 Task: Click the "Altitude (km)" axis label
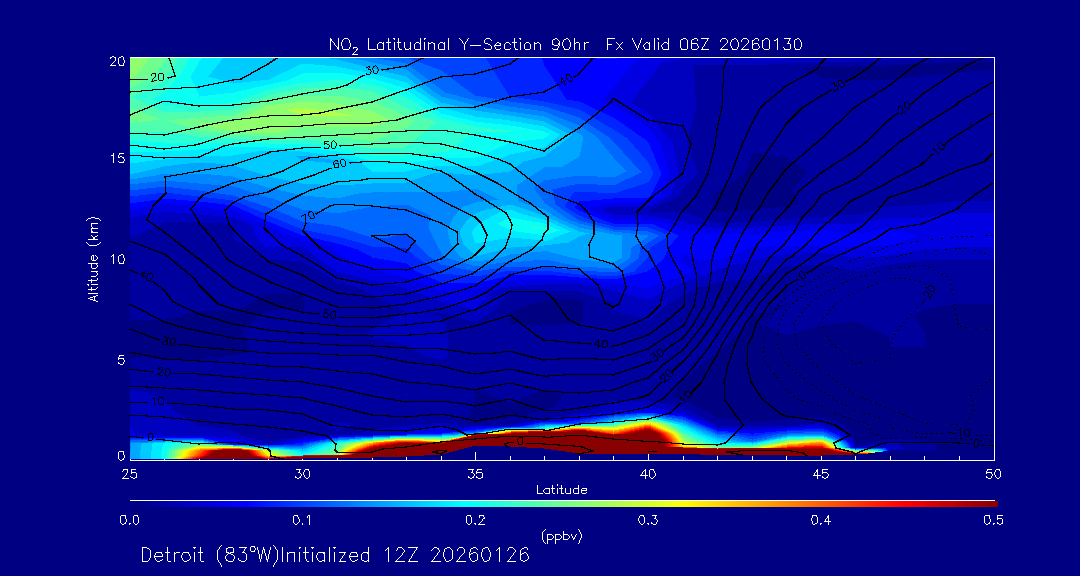point(92,257)
